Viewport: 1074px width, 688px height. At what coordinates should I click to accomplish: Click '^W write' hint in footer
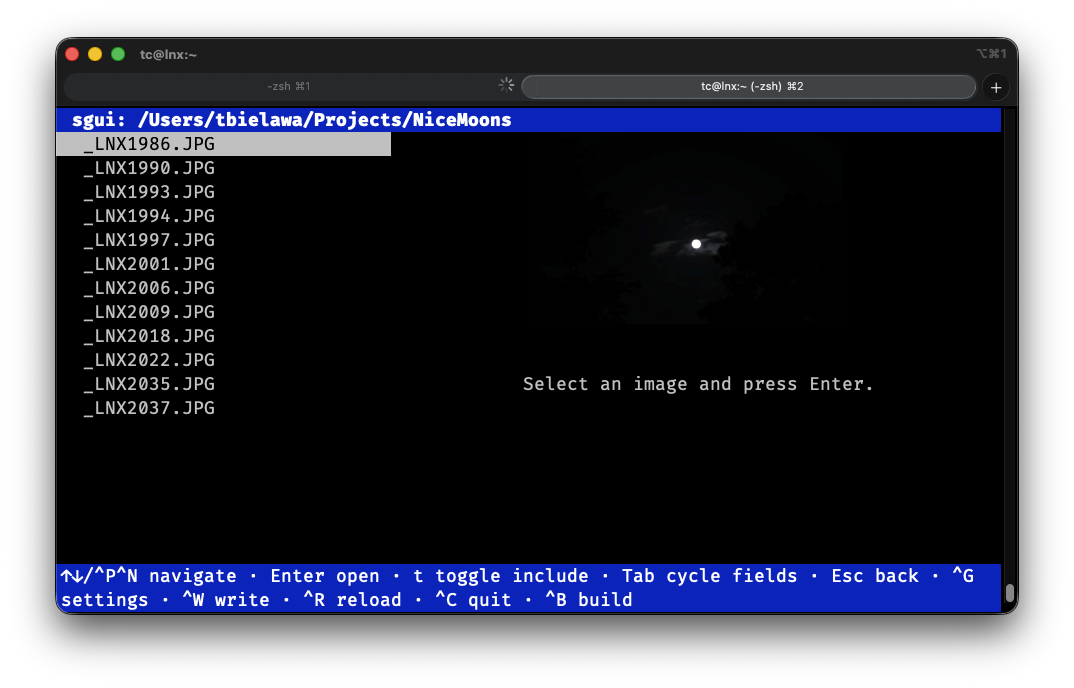pos(226,600)
